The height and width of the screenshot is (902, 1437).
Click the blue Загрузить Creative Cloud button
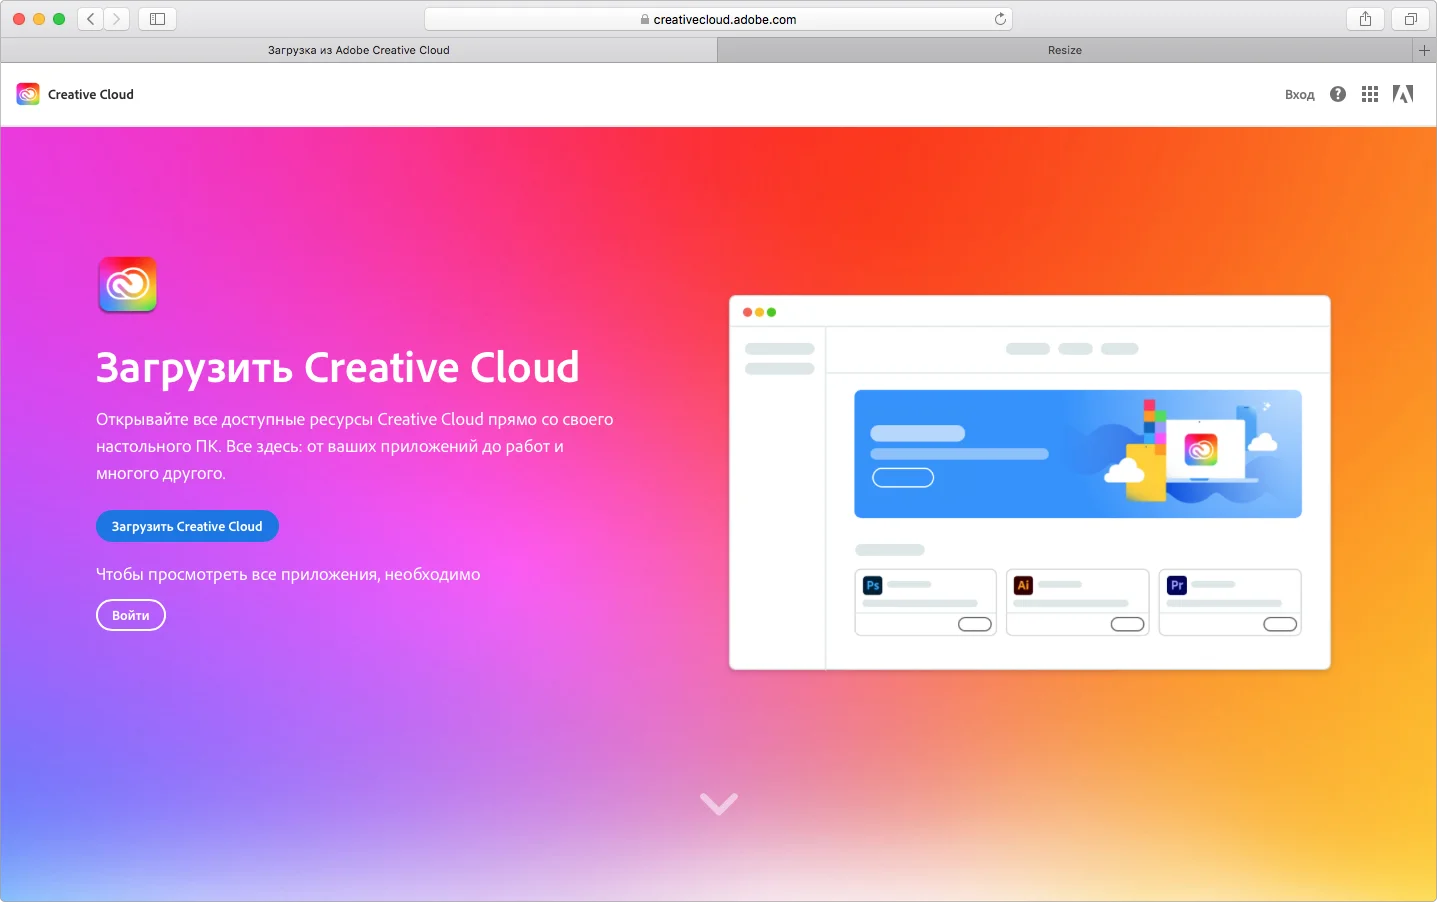(x=187, y=526)
